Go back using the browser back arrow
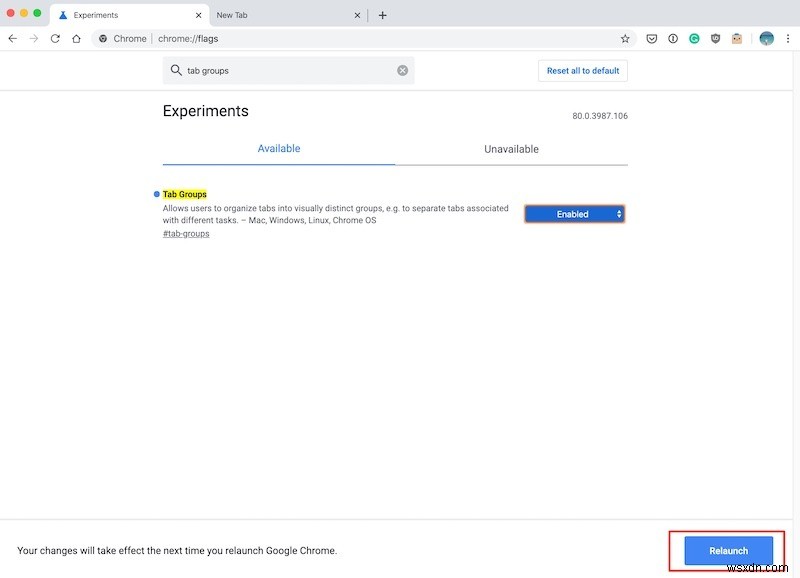The height and width of the screenshot is (578, 800). (x=13, y=39)
